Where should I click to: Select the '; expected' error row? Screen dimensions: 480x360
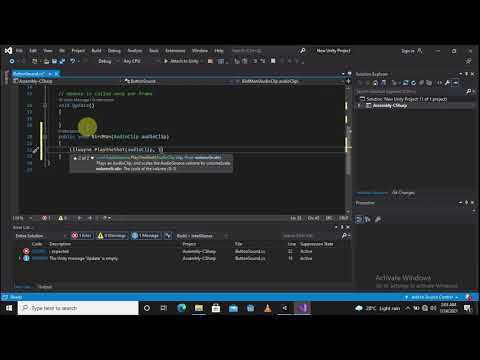pos(182,251)
